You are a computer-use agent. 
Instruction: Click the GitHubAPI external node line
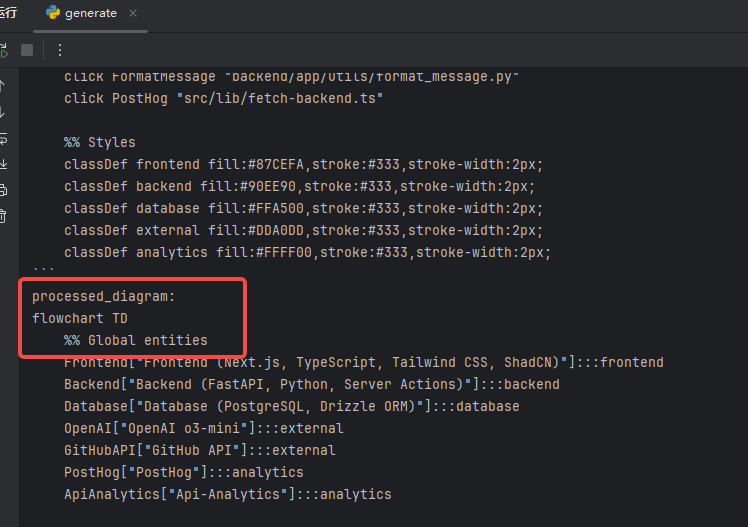(x=200, y=450)
